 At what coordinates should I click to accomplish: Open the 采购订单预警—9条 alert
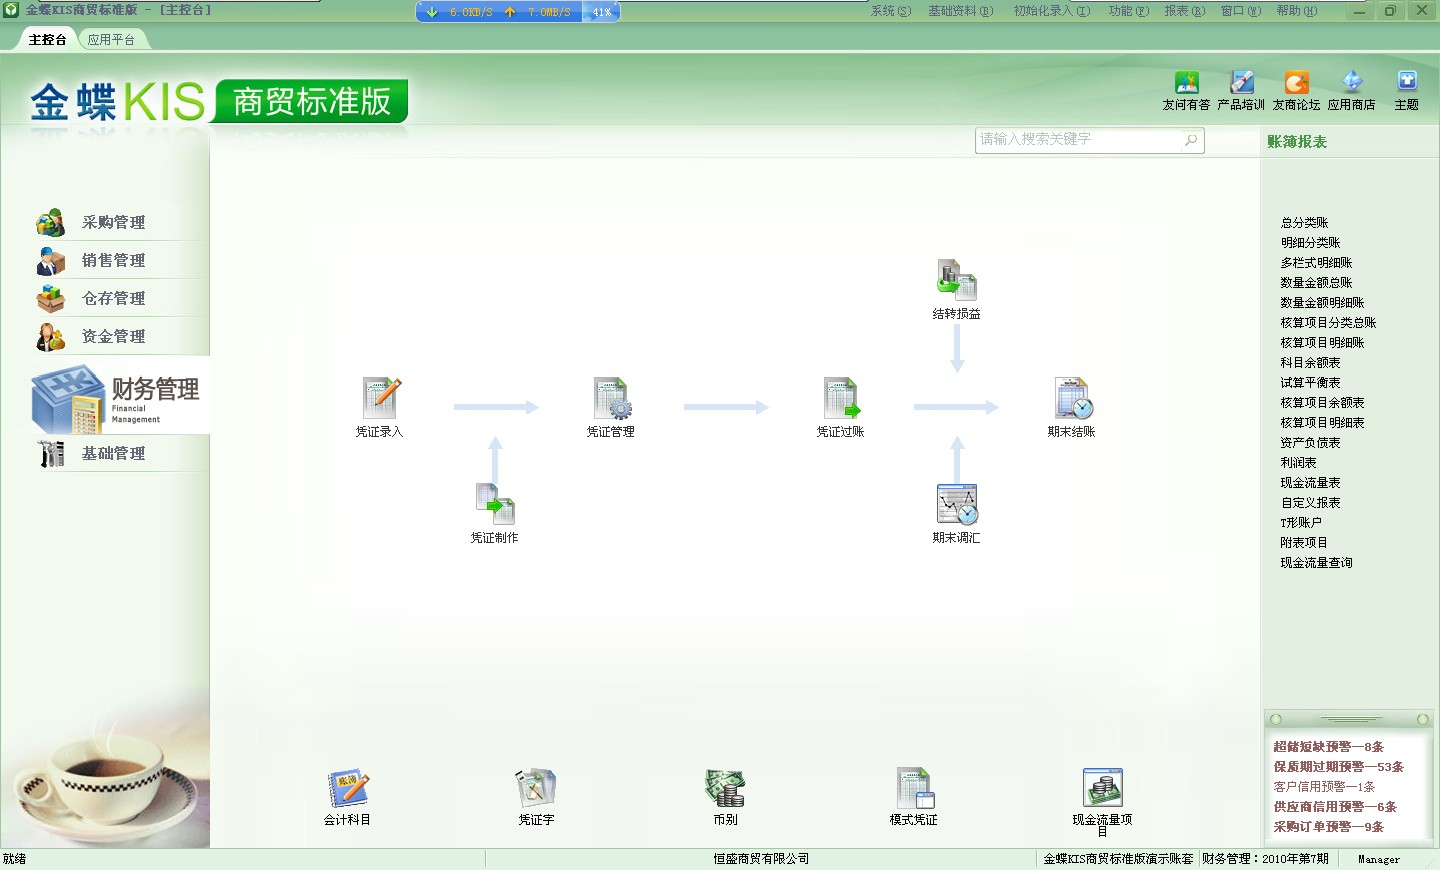[x=1328, y=827]
